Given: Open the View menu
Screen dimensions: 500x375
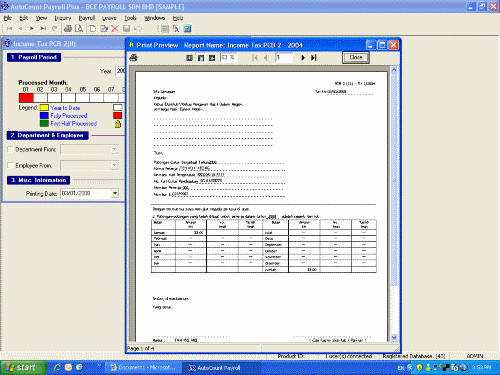Looking at the screenshot, I should click(41, 18).
